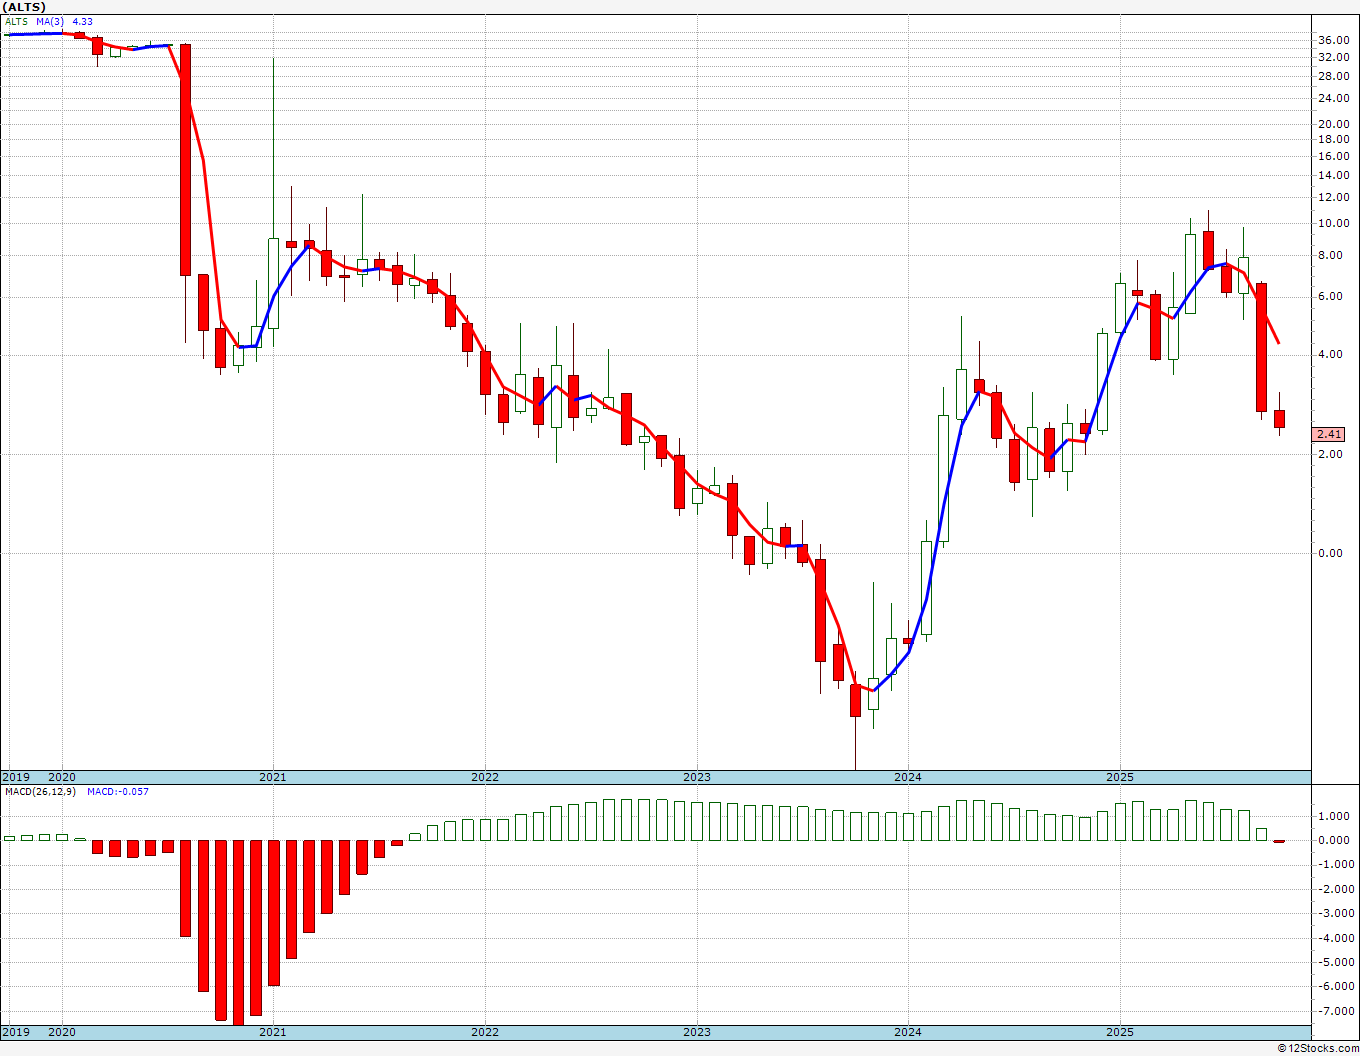Click 2023 on the MACD panel time axis
Screen dimensions: 1360x1056
[697, 1032]
